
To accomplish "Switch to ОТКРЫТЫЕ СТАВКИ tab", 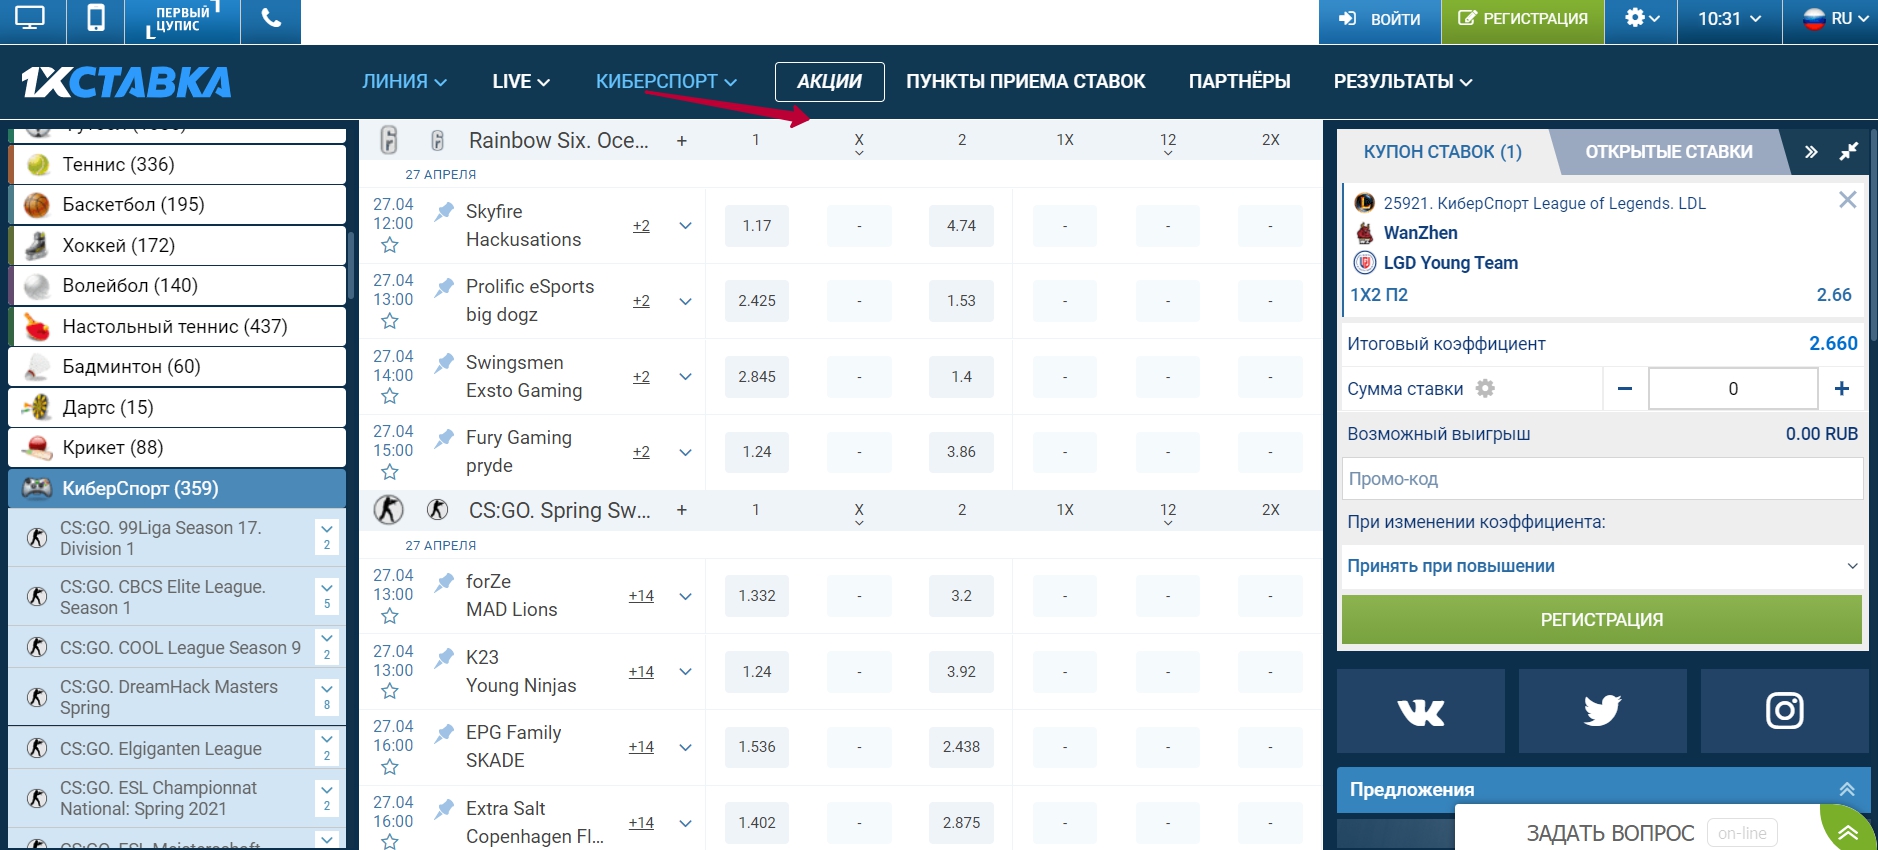I will tap(1668, 152).
